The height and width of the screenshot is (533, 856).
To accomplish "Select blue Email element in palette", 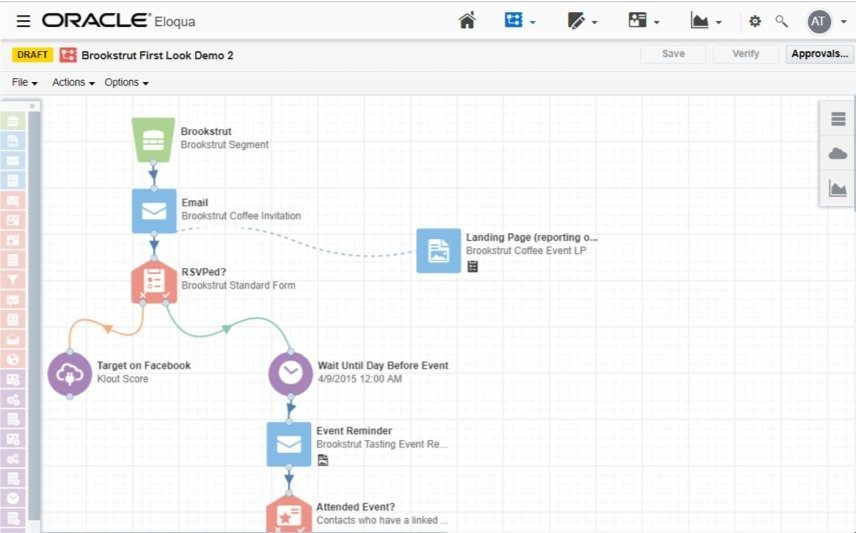I will pos(13,161).
